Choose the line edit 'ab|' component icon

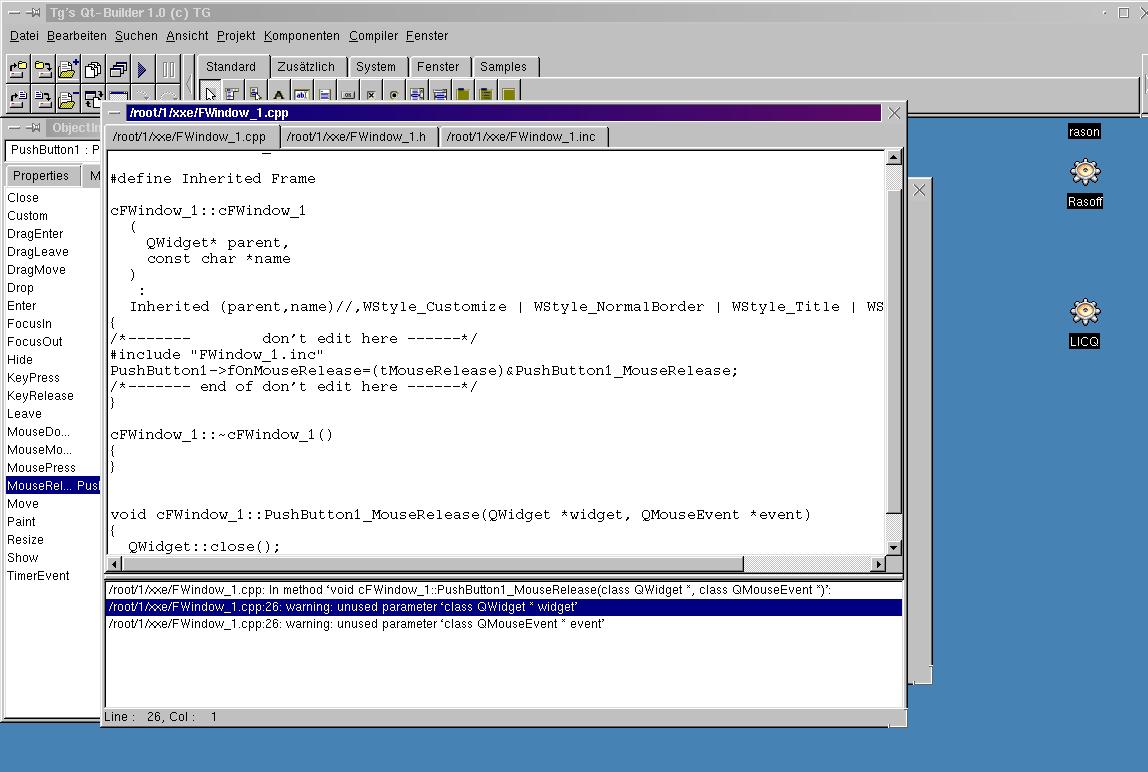(301, 95)
